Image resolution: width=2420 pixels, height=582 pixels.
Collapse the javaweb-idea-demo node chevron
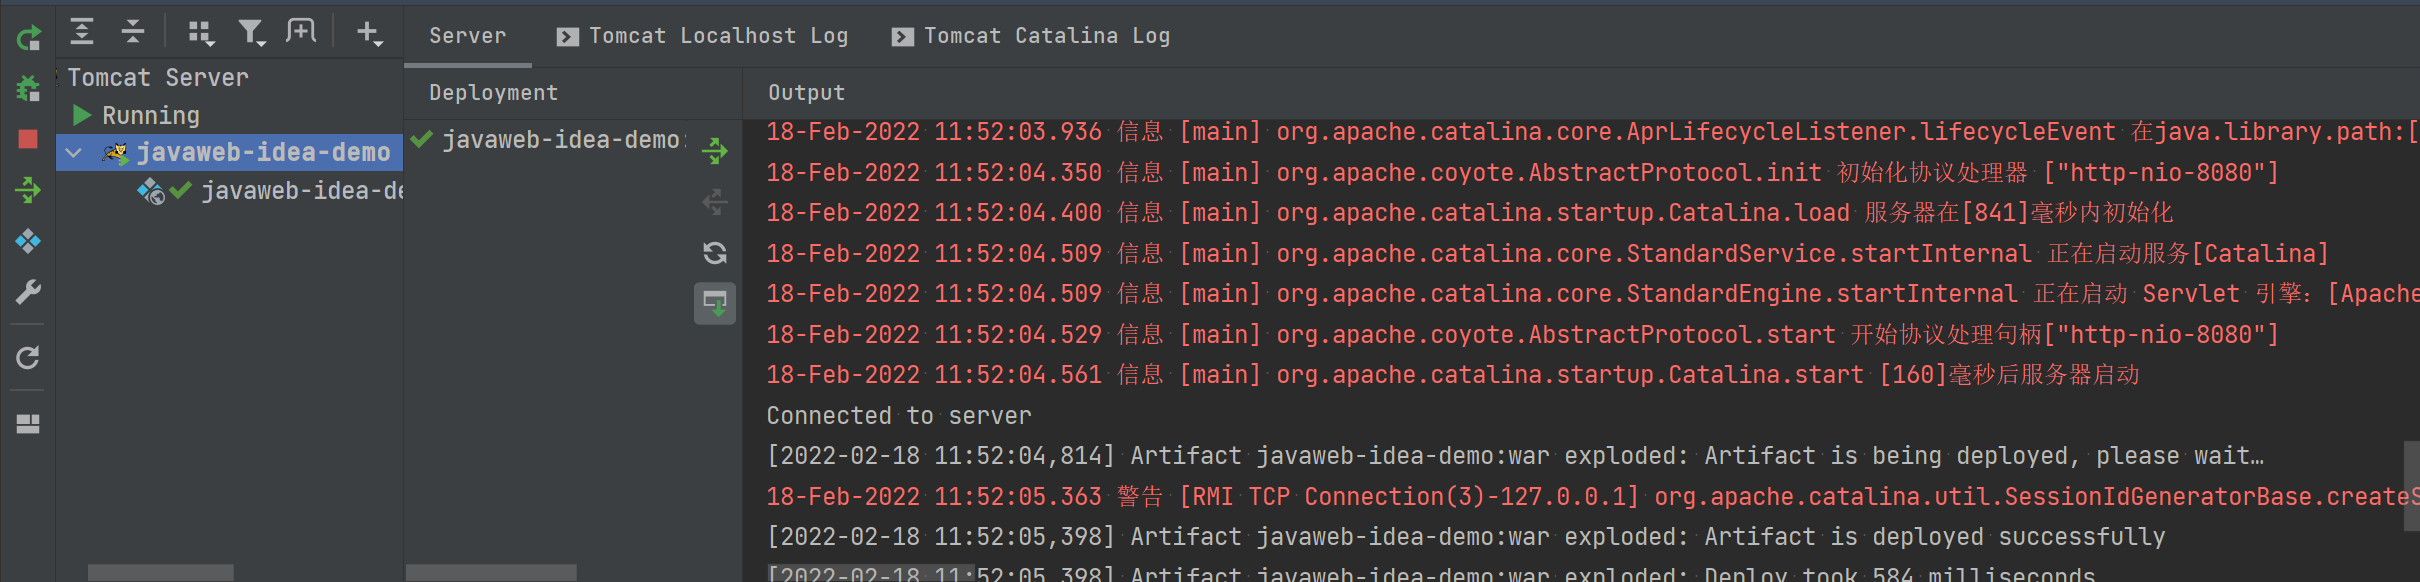[73, 153]
